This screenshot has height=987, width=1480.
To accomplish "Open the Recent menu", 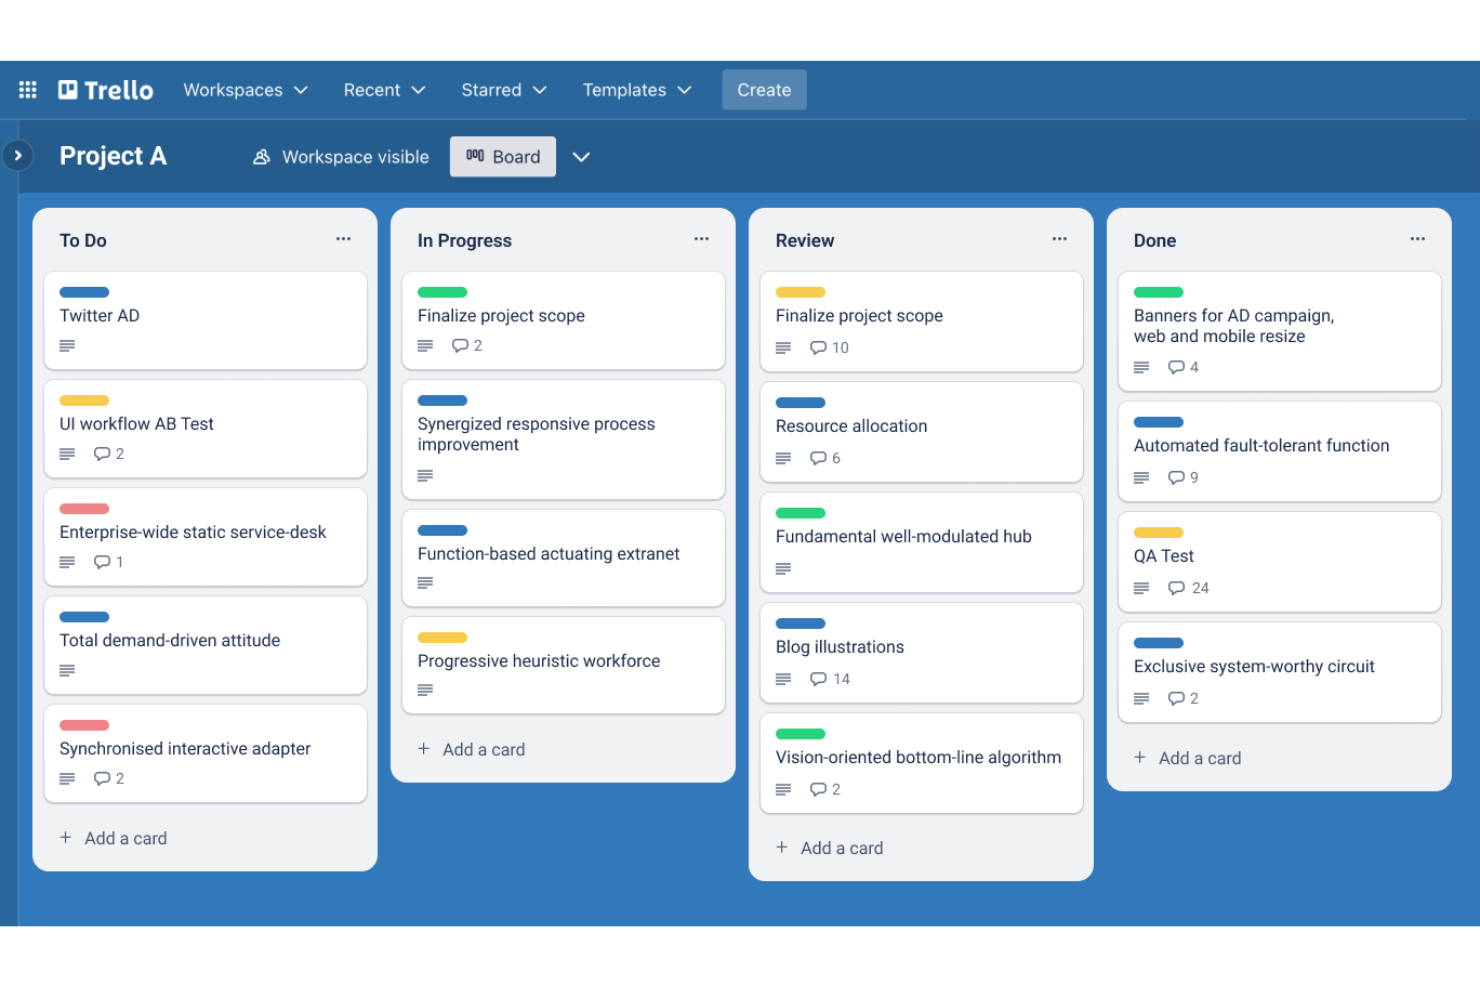I will (384, 89).
